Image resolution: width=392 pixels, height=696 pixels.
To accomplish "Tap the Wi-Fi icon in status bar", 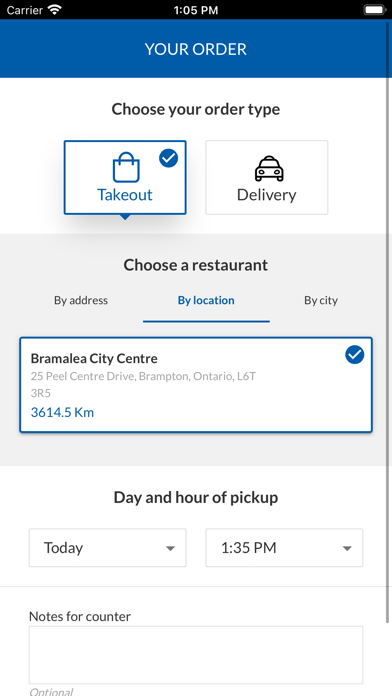I will pyautogui.click(x=55, y=10).
